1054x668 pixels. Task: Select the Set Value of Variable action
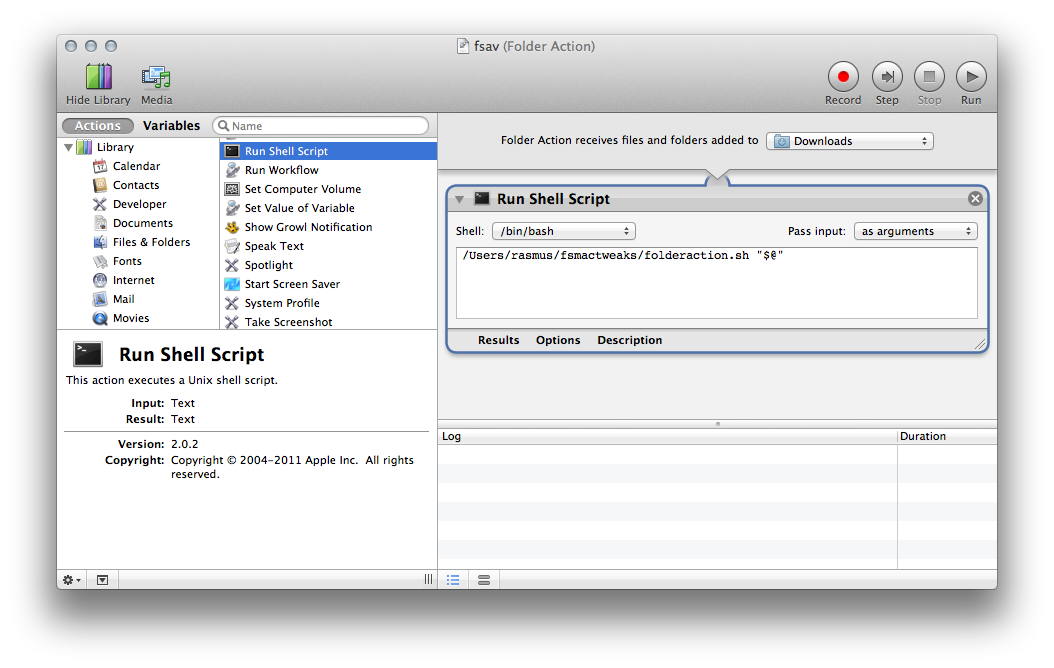328,208
